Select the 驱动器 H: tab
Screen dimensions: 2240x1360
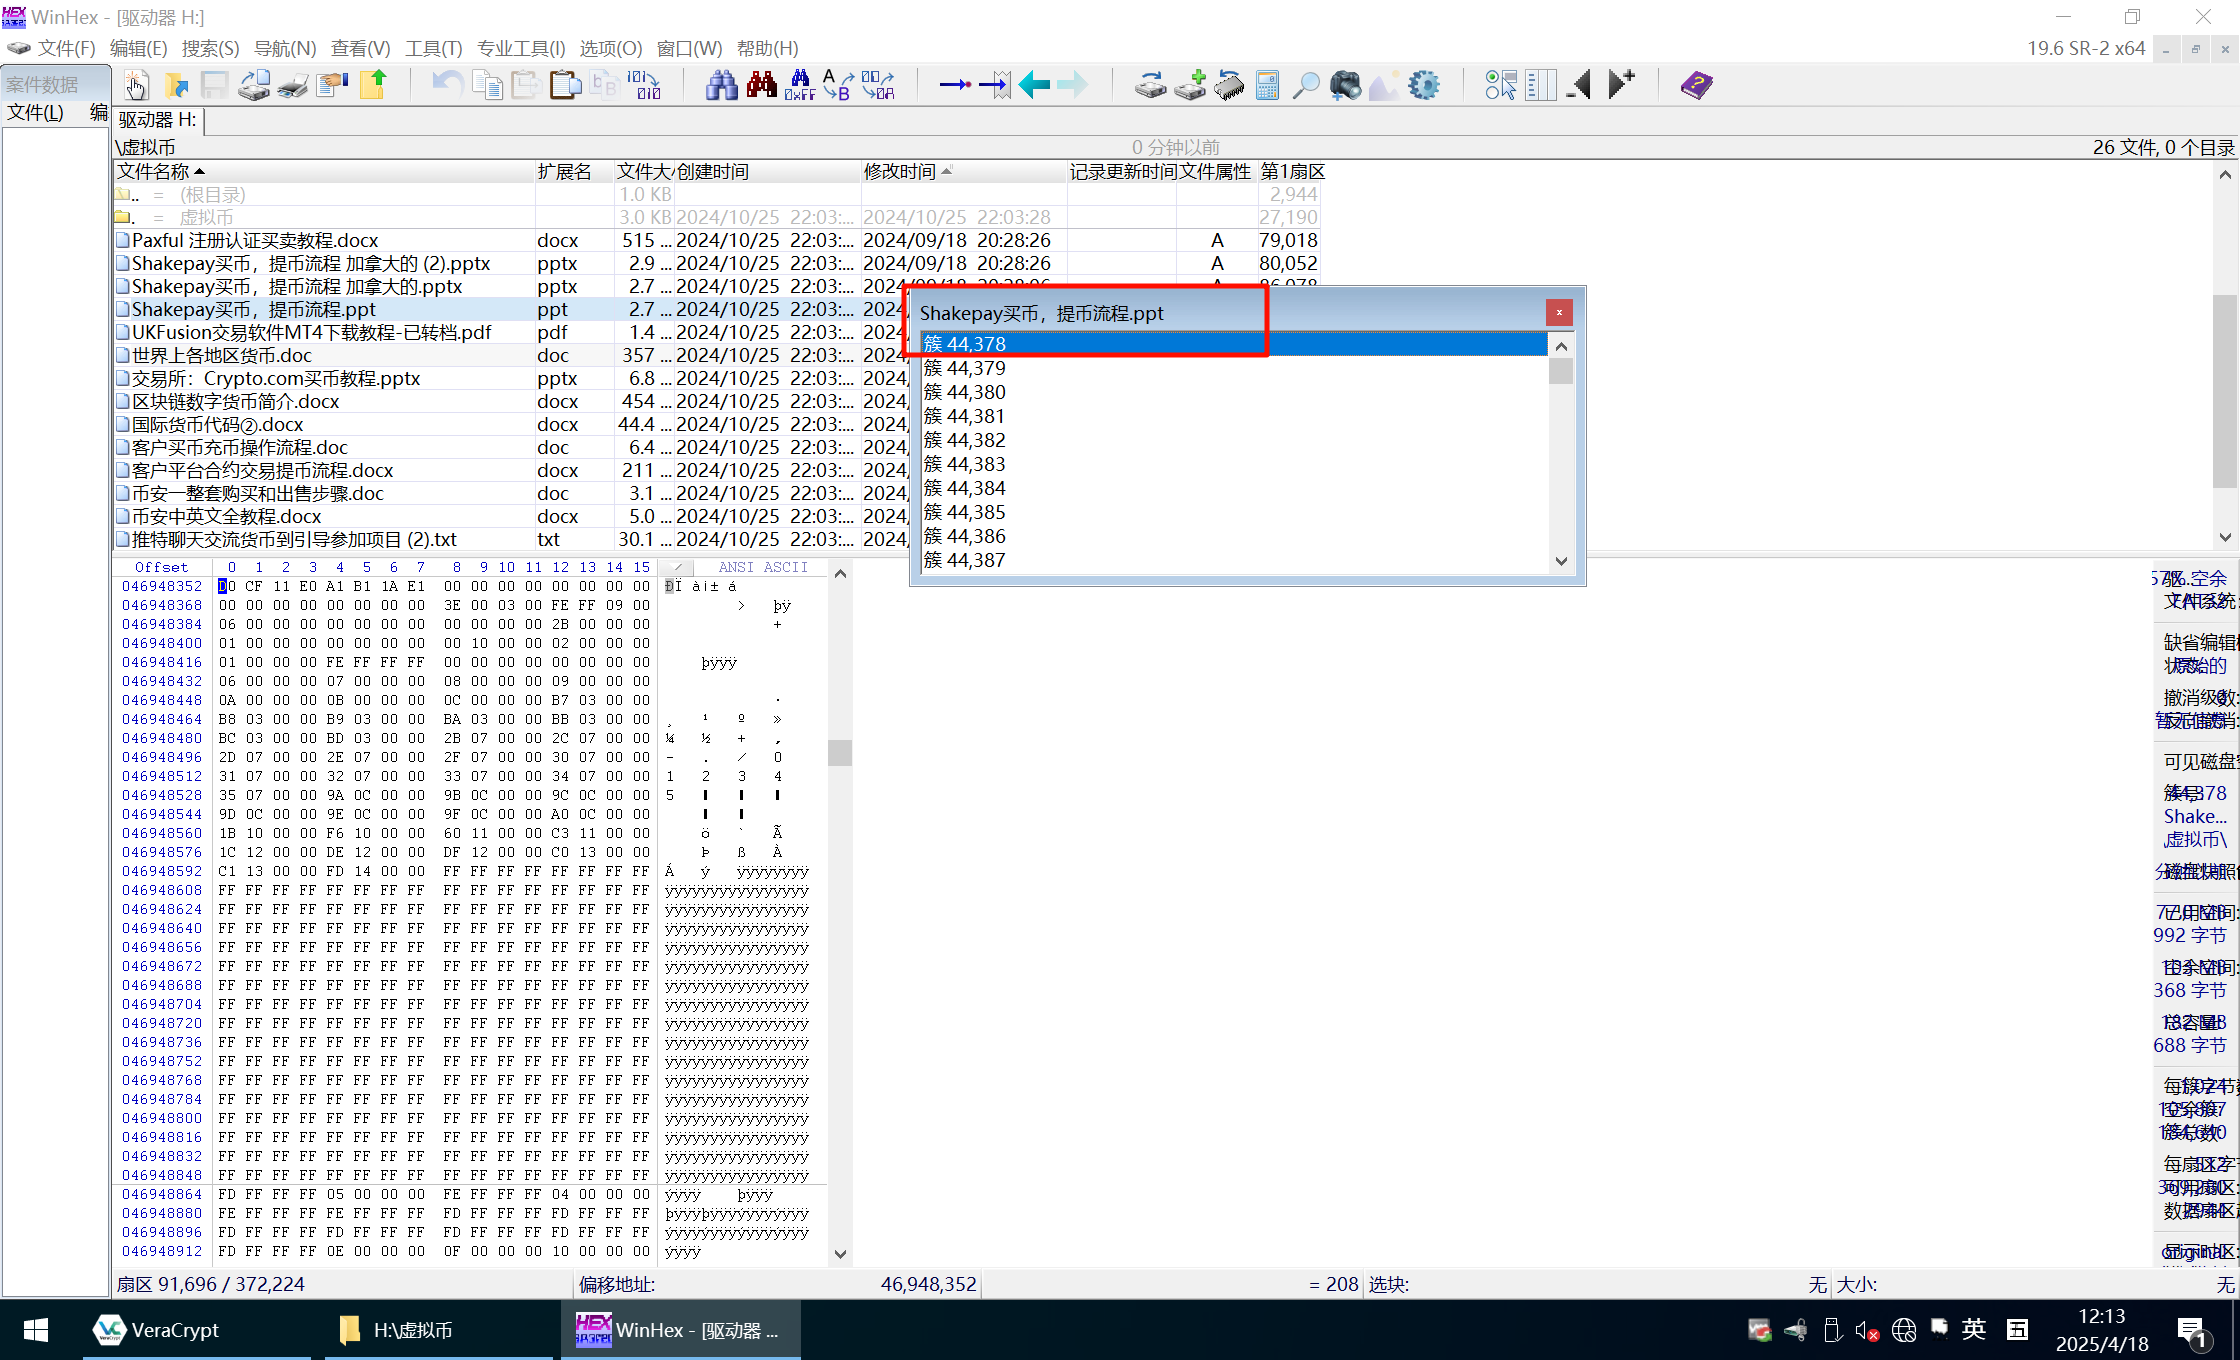coord(158,120)
